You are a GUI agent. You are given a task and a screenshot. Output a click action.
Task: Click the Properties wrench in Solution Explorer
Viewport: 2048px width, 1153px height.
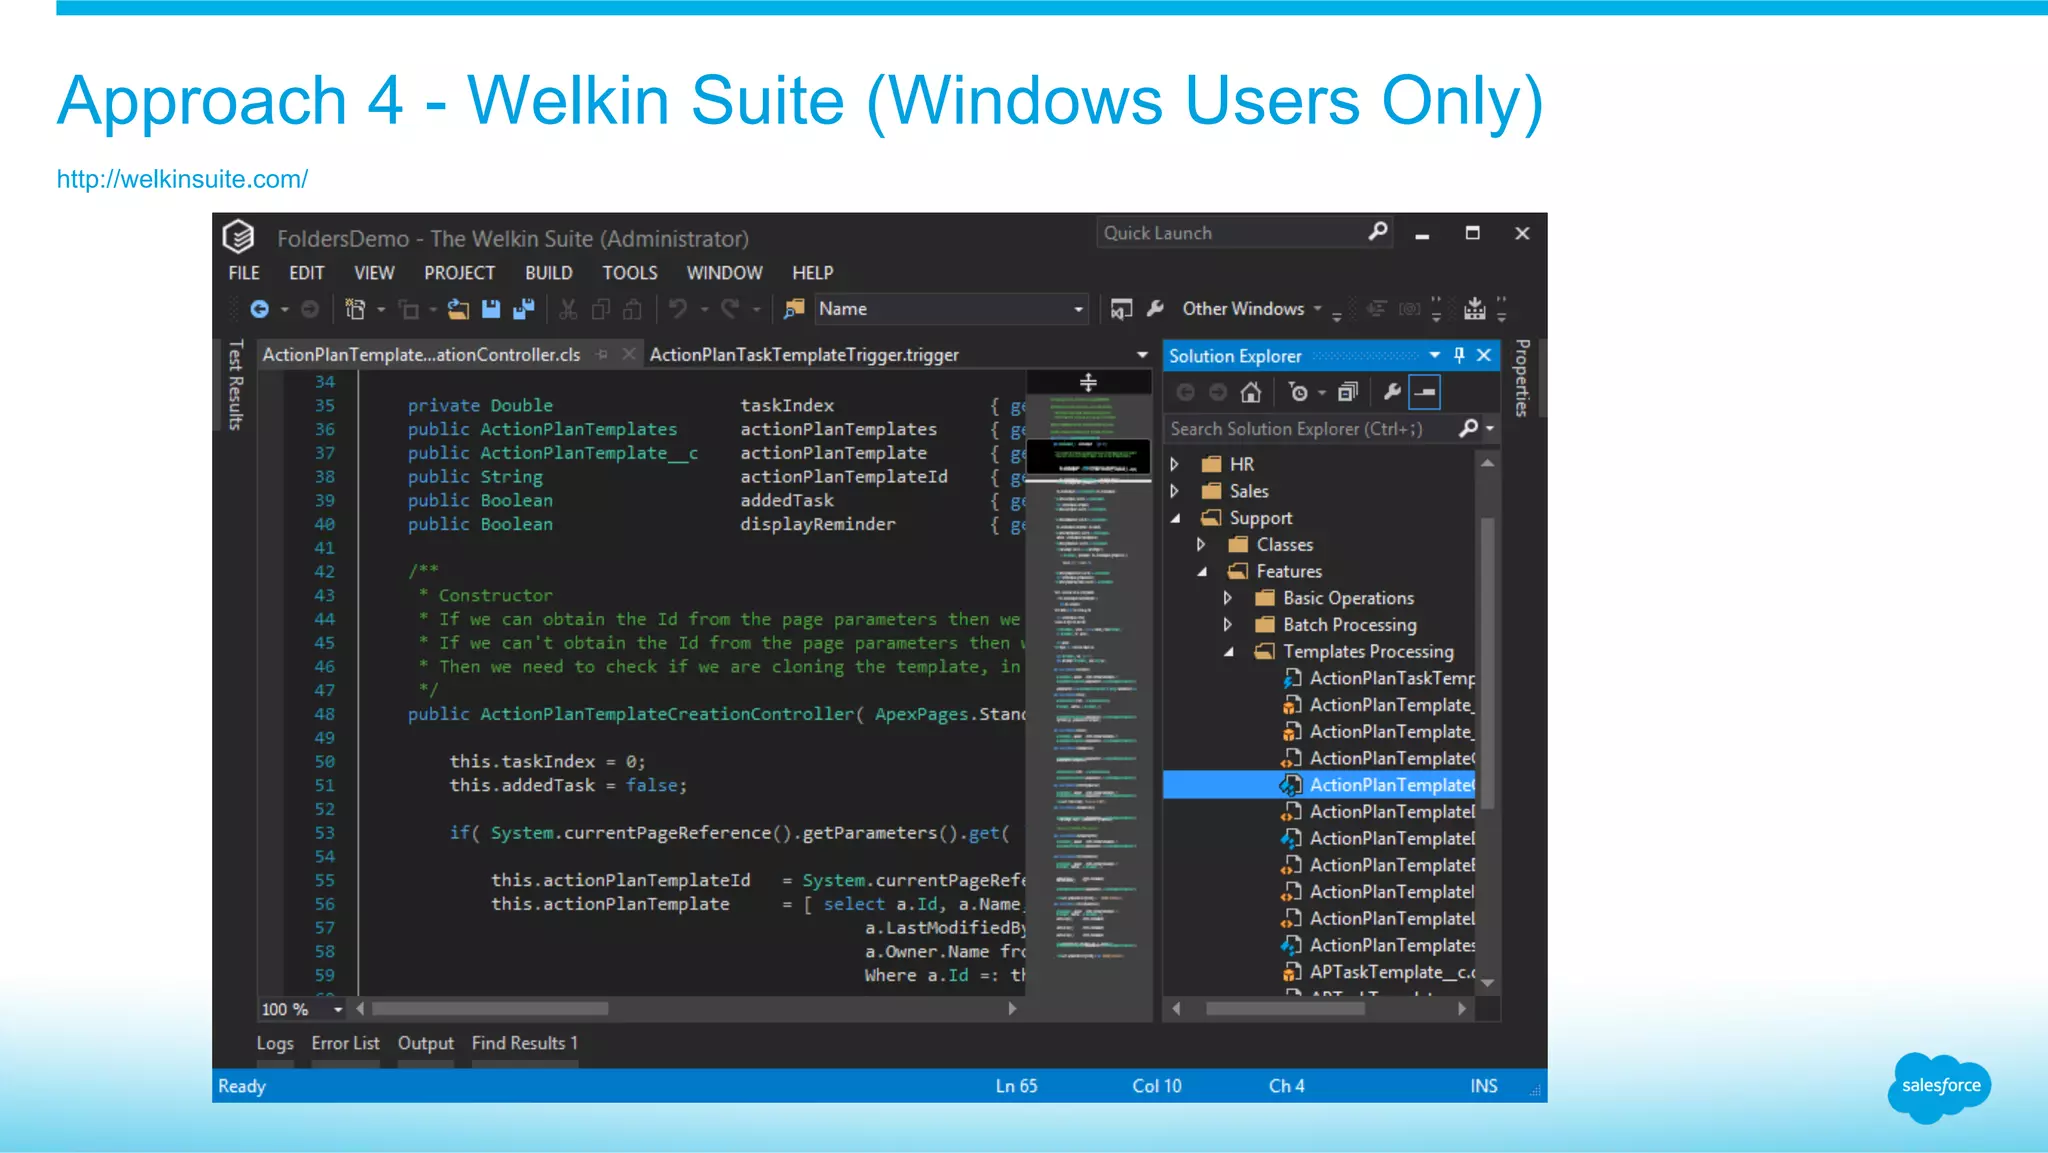click(1391, 392)
